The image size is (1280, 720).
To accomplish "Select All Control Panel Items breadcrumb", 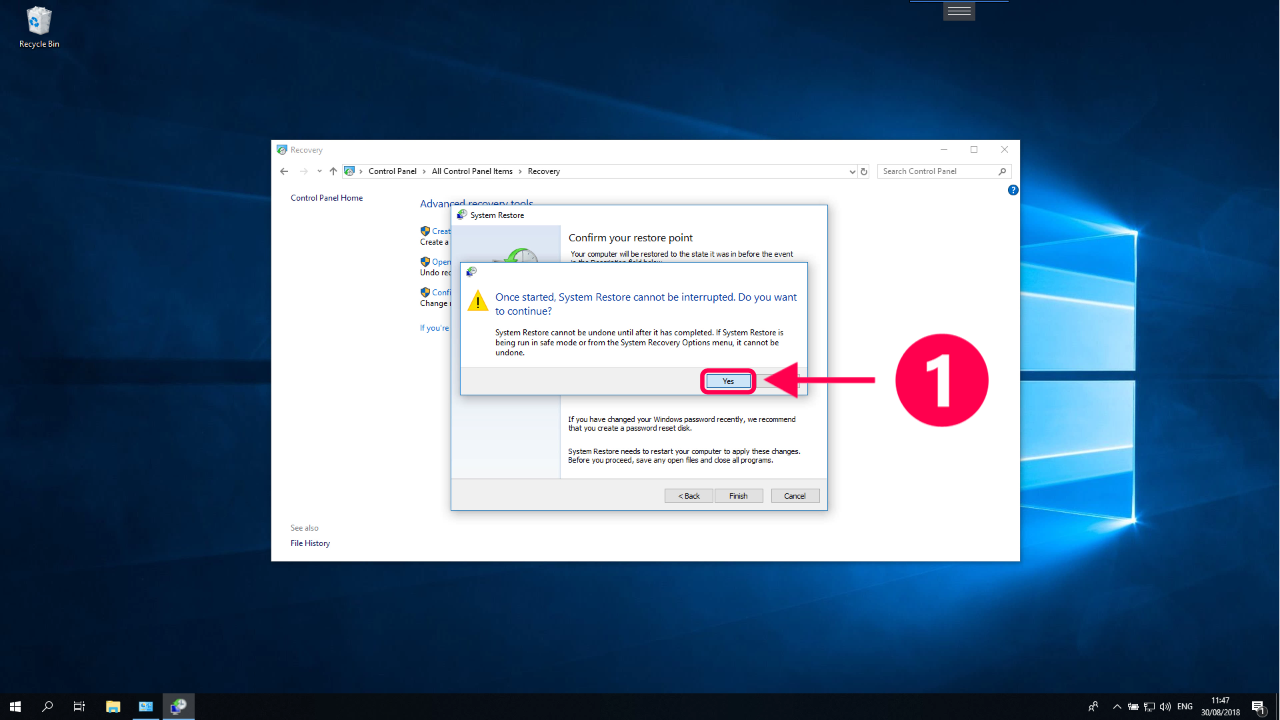I will coord(472,171).
